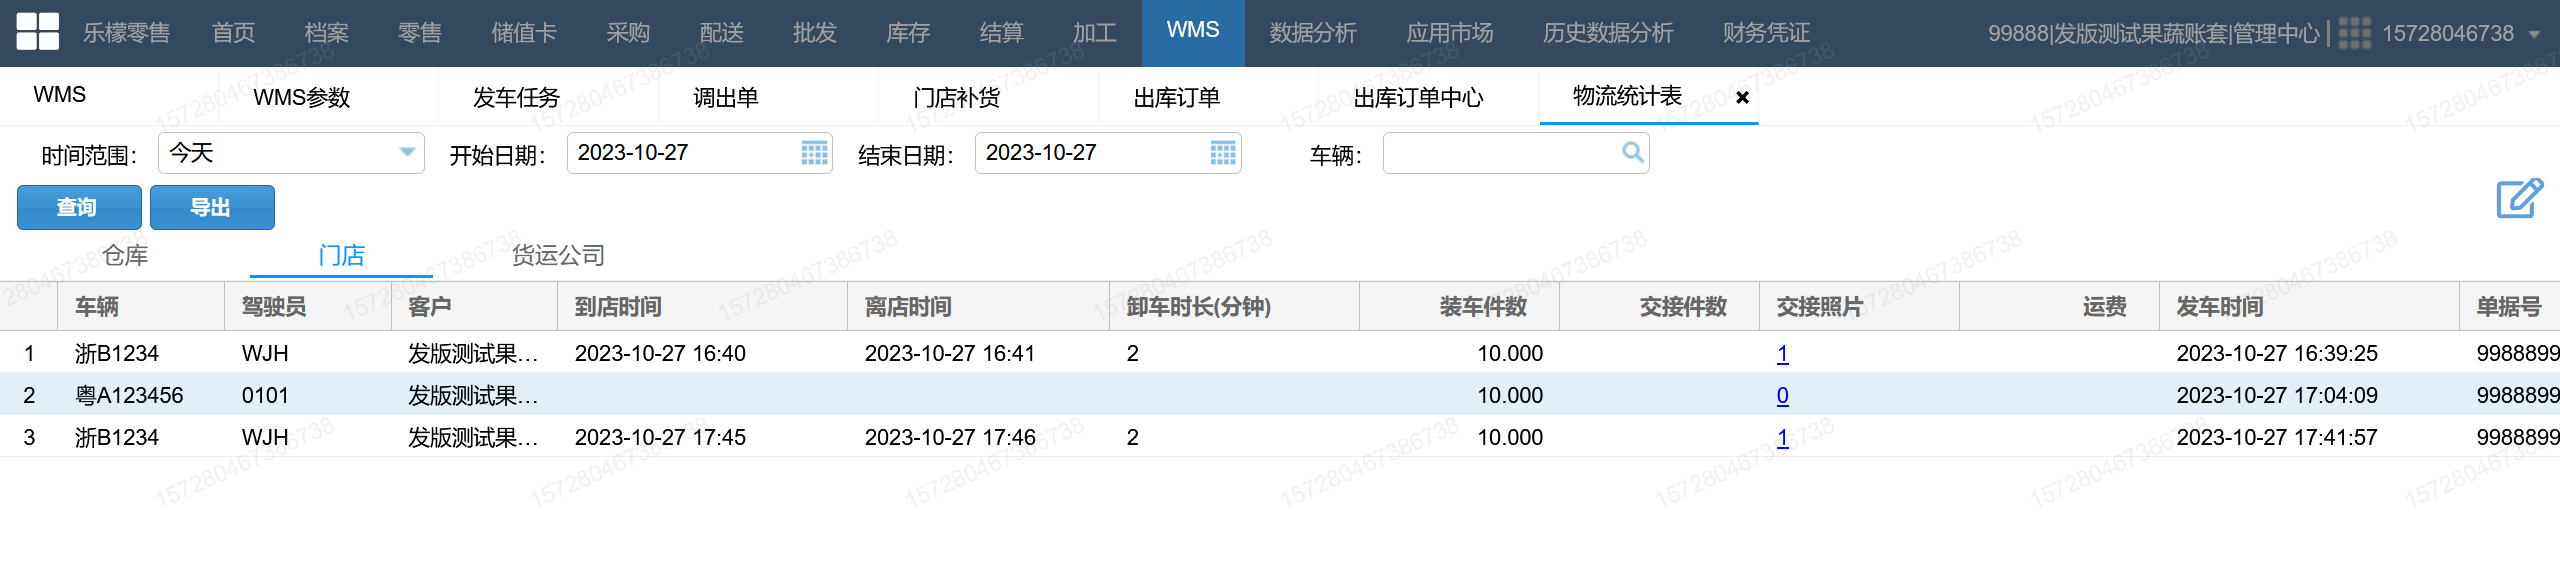Image resolution: width=2560 pixels, height=585 pixels.
Task: Select the WMS top menu
Action: point(1193,31)
